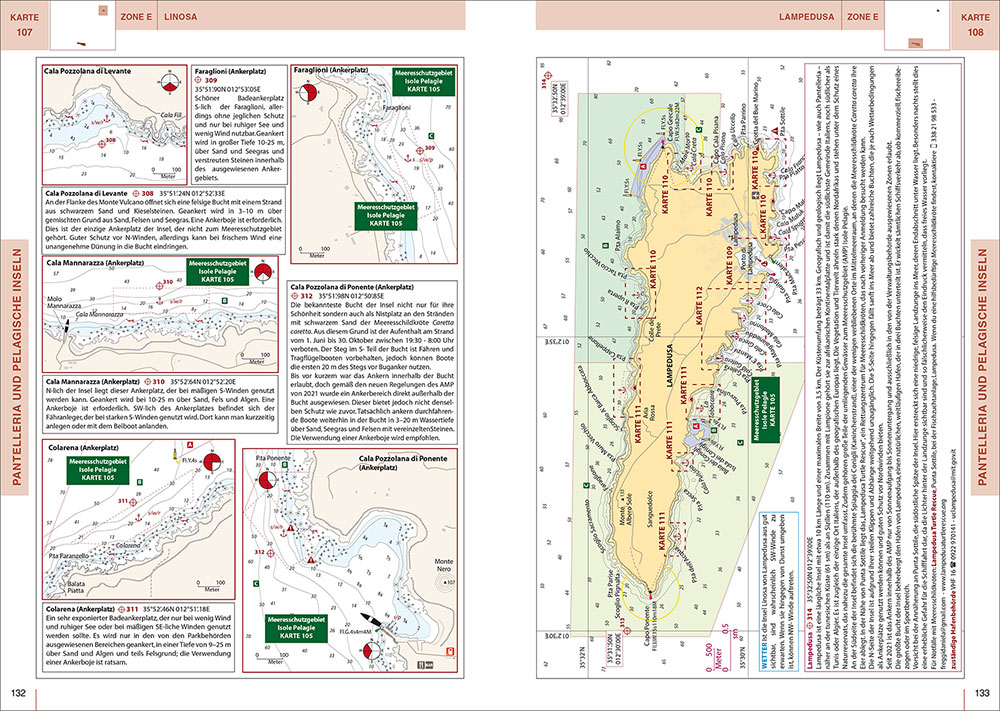Select the LAMPEDUSA header label

(x=805, y=18)
